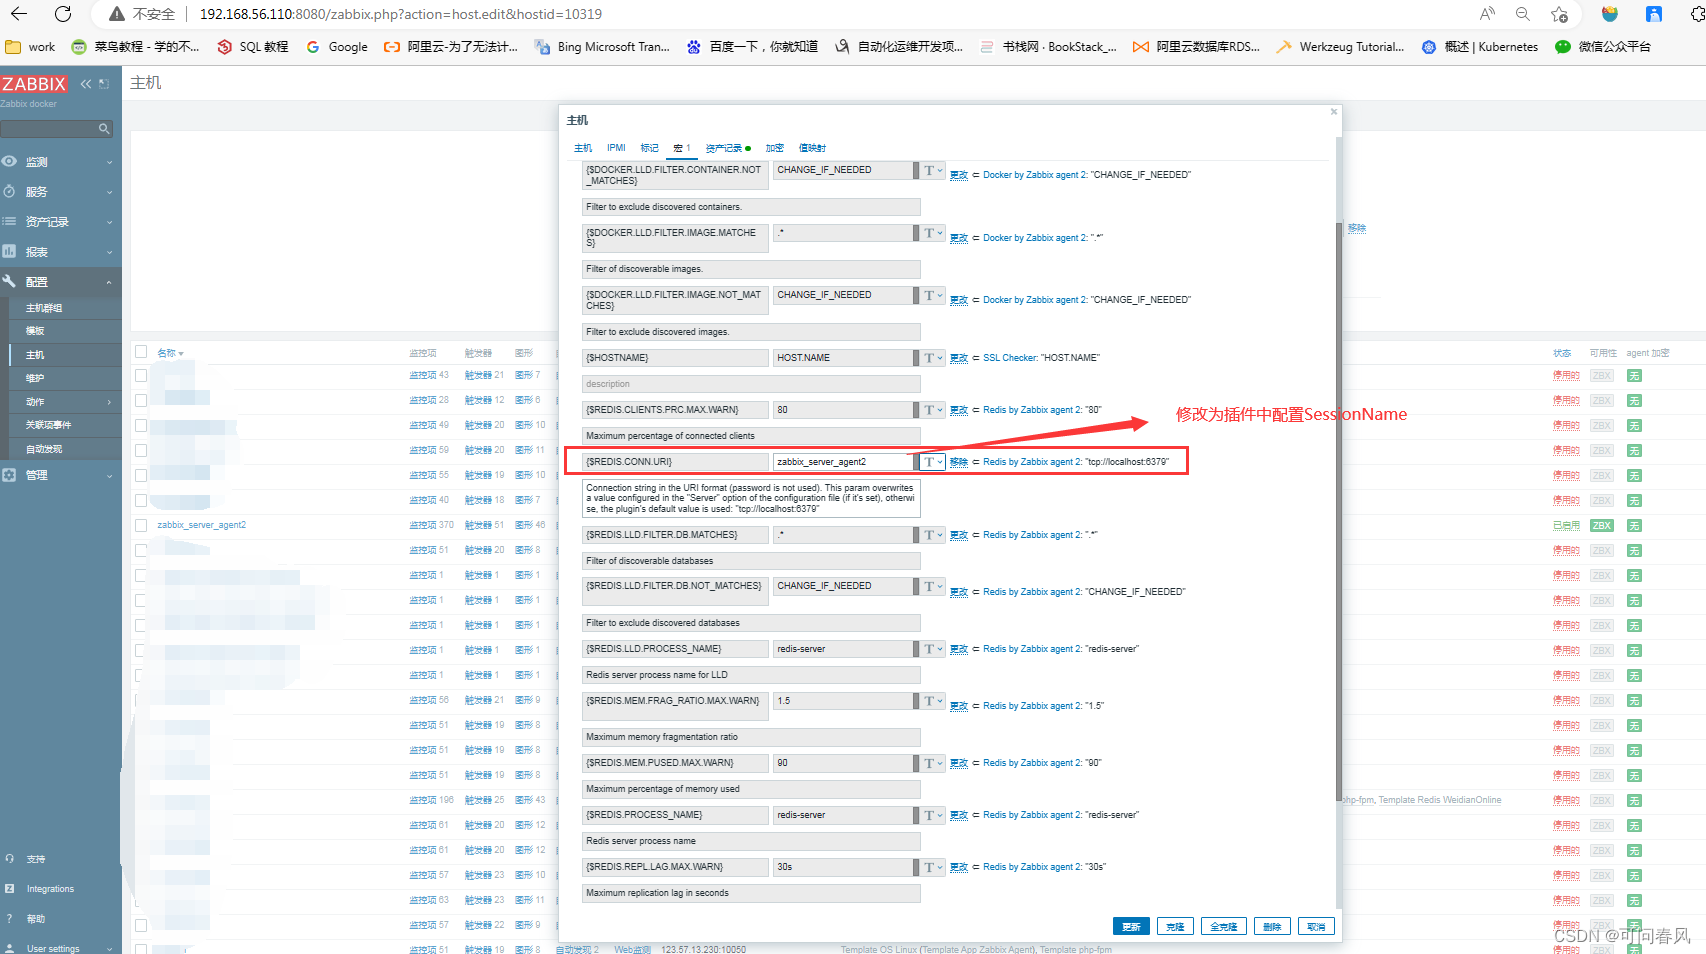Click the 资产记录 list icon
This screenshot has height=954, width=1706.
coord(9,221)
